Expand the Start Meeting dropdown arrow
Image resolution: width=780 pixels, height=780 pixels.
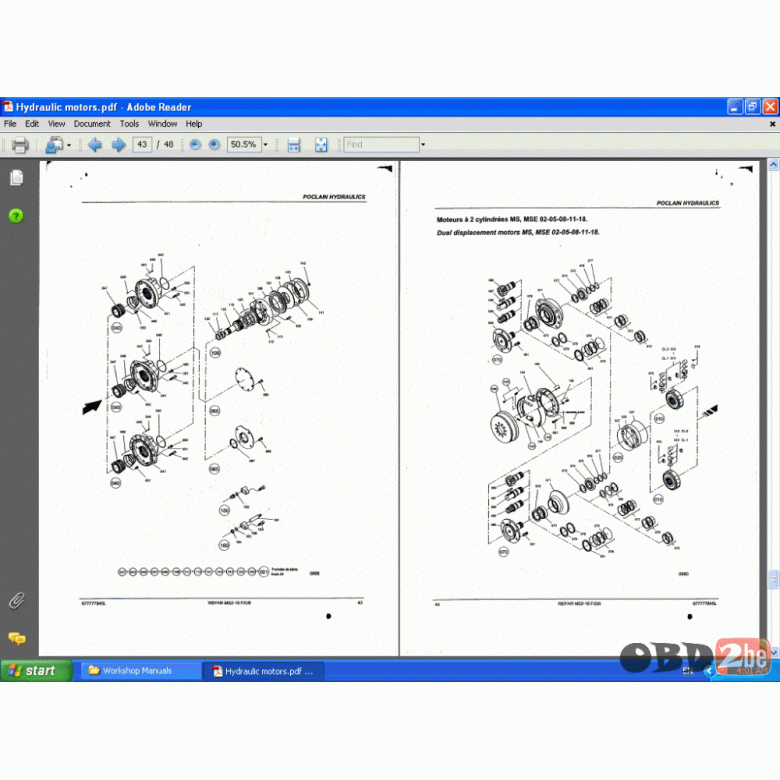tap(69, 145)
